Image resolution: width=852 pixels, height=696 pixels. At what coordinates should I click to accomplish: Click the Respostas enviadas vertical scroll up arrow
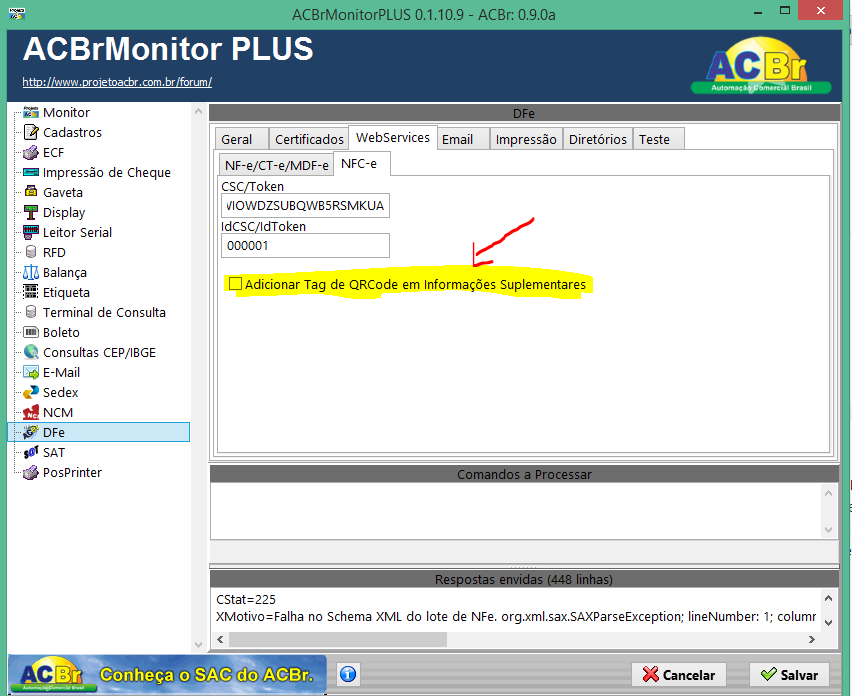point(829,598)
